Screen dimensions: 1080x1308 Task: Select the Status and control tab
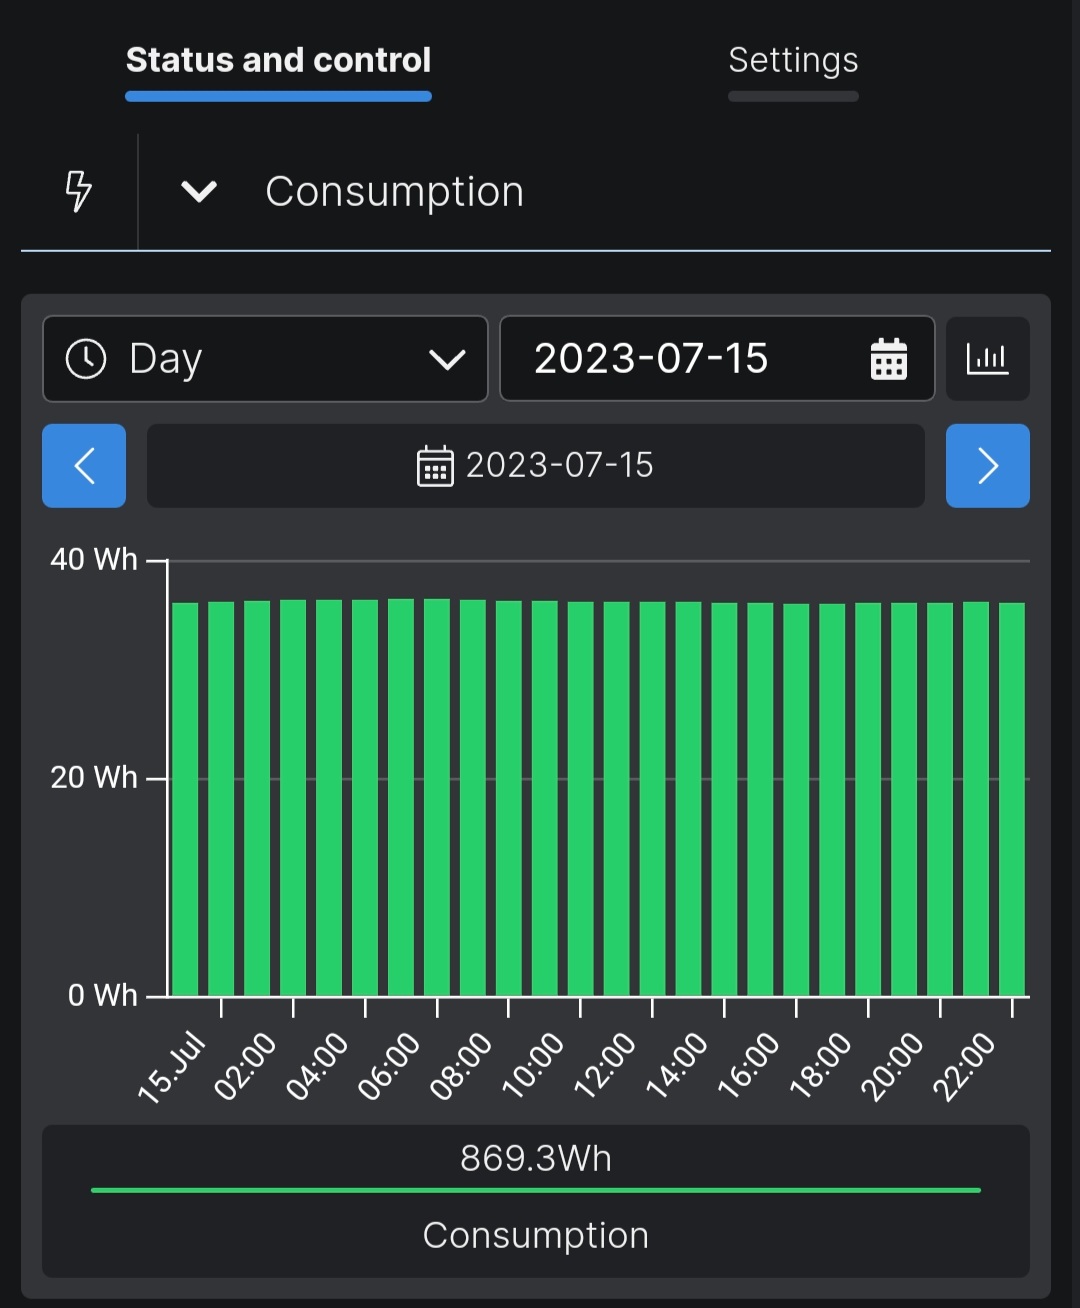point(278,62)
